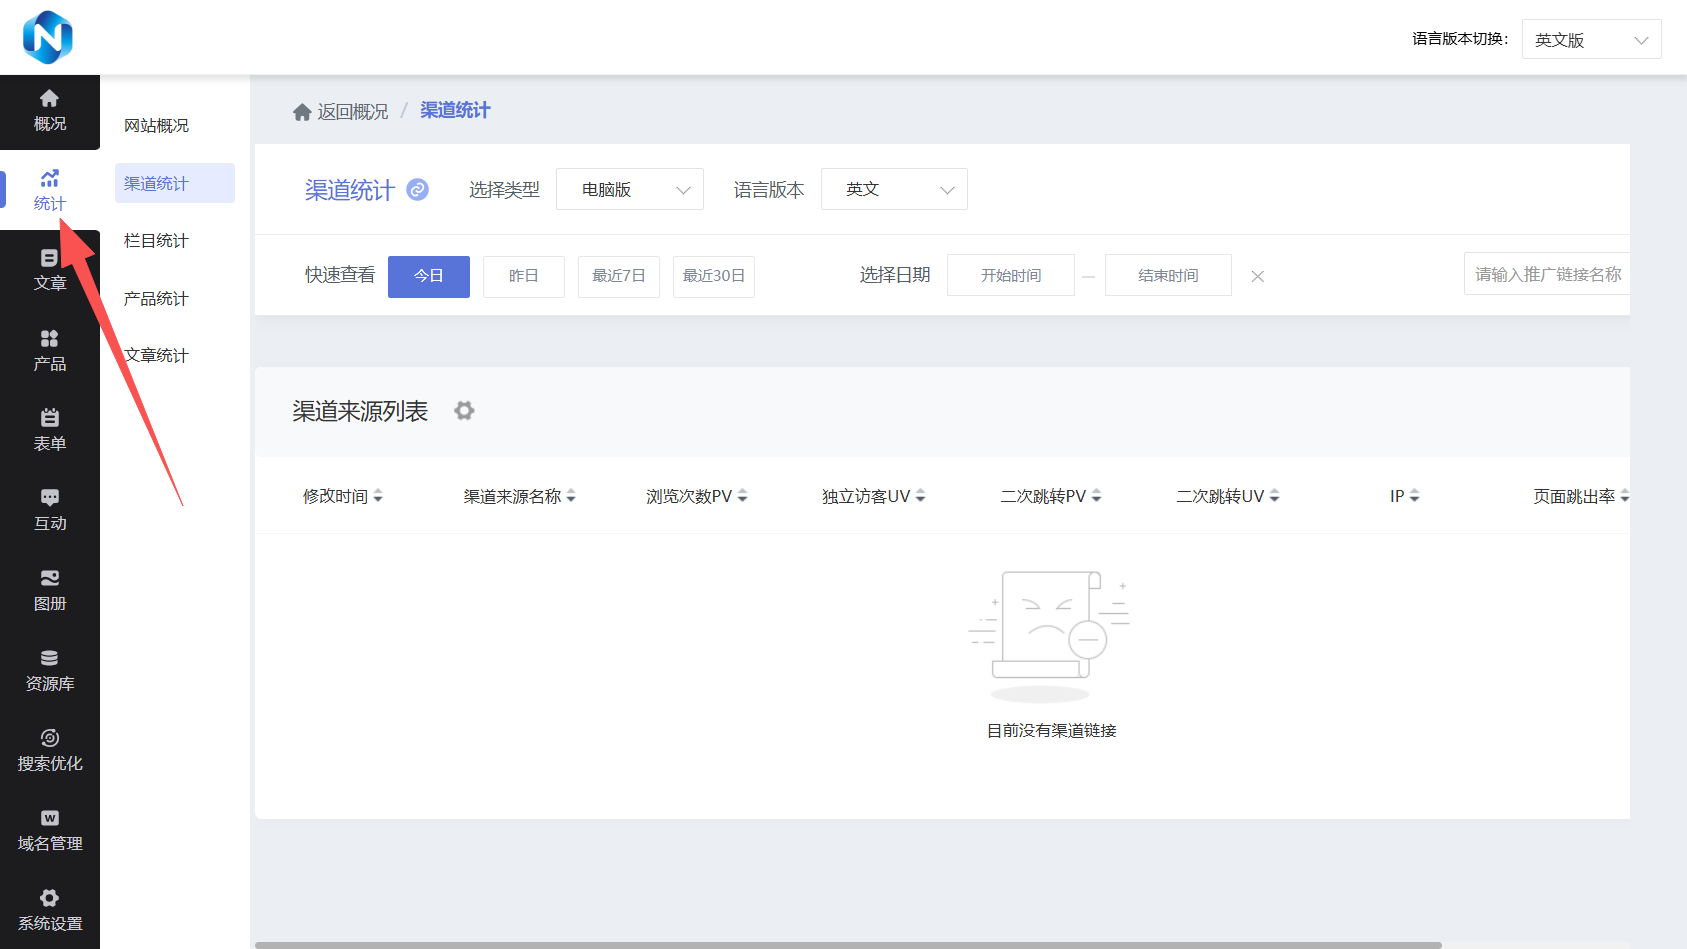1687x949 pixels.
Task: Open the 概况 overview sidebar item
Action: point(49,111)
